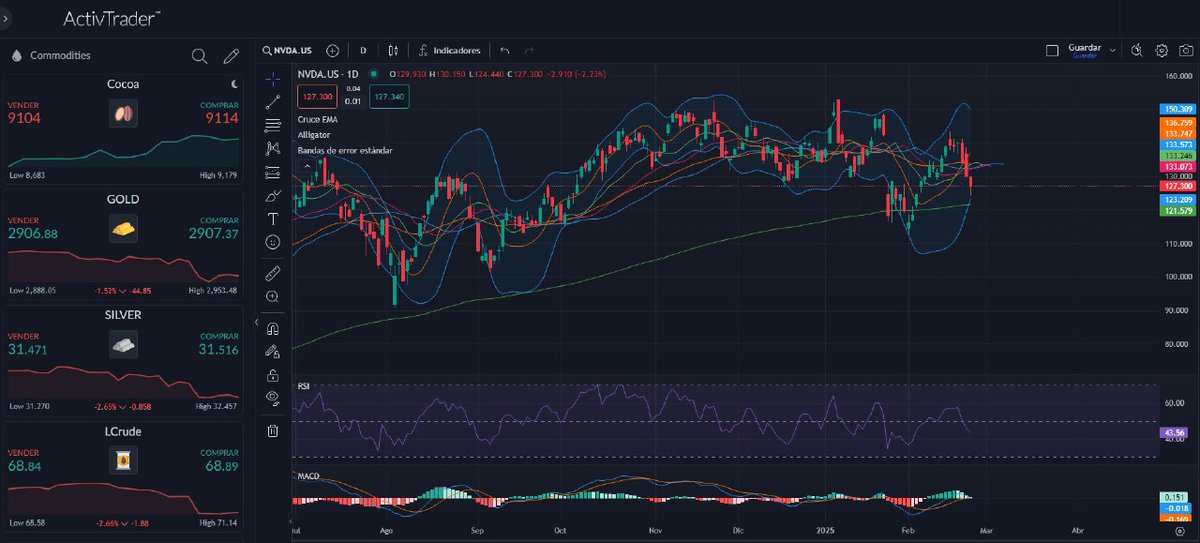Open chart settings gear
1200x543 pixels.
point(1162,49)
